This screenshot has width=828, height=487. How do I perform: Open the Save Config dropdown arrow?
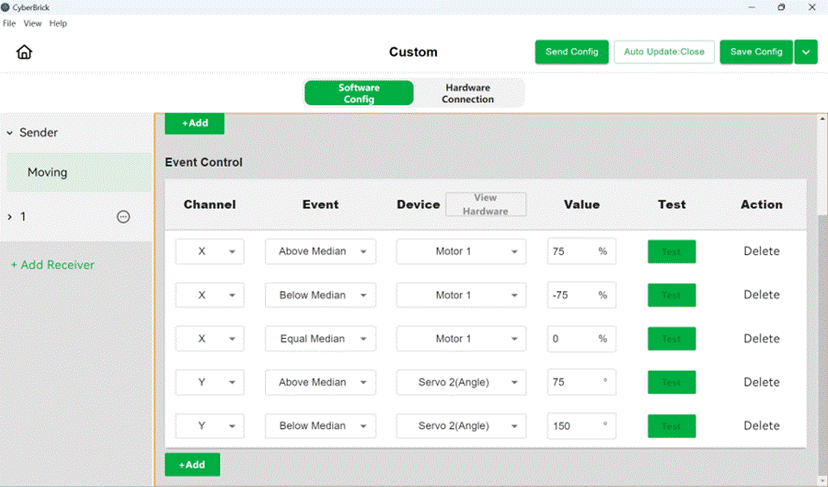point(806,52)
